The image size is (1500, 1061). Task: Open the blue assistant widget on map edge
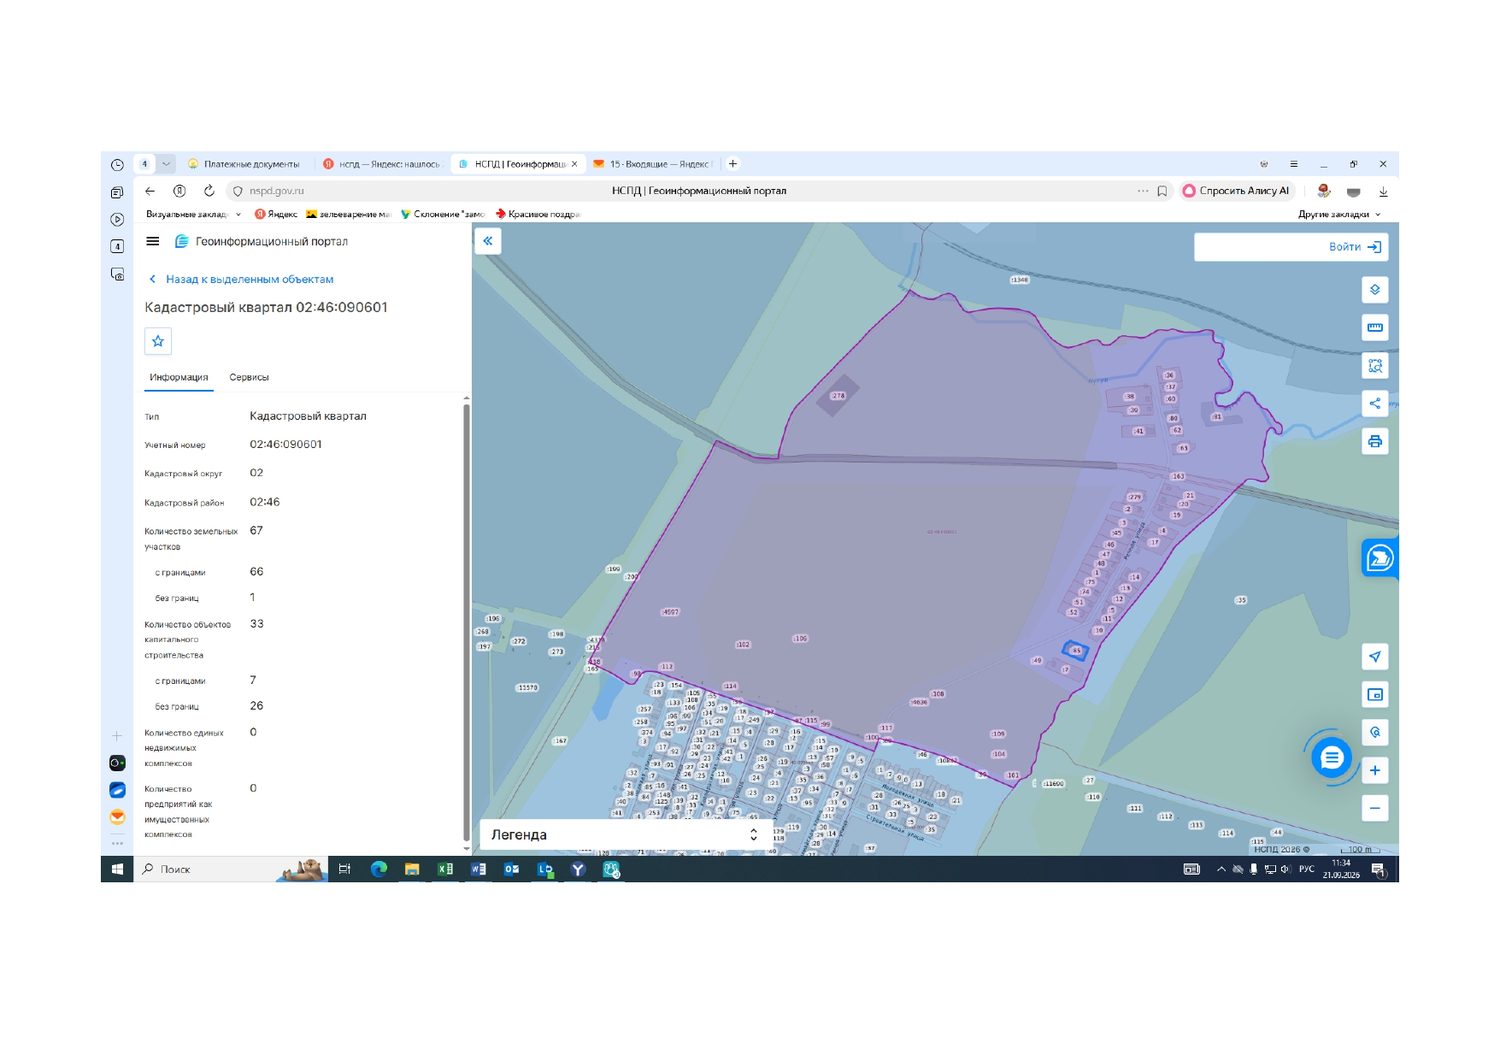click(1380, 558)
